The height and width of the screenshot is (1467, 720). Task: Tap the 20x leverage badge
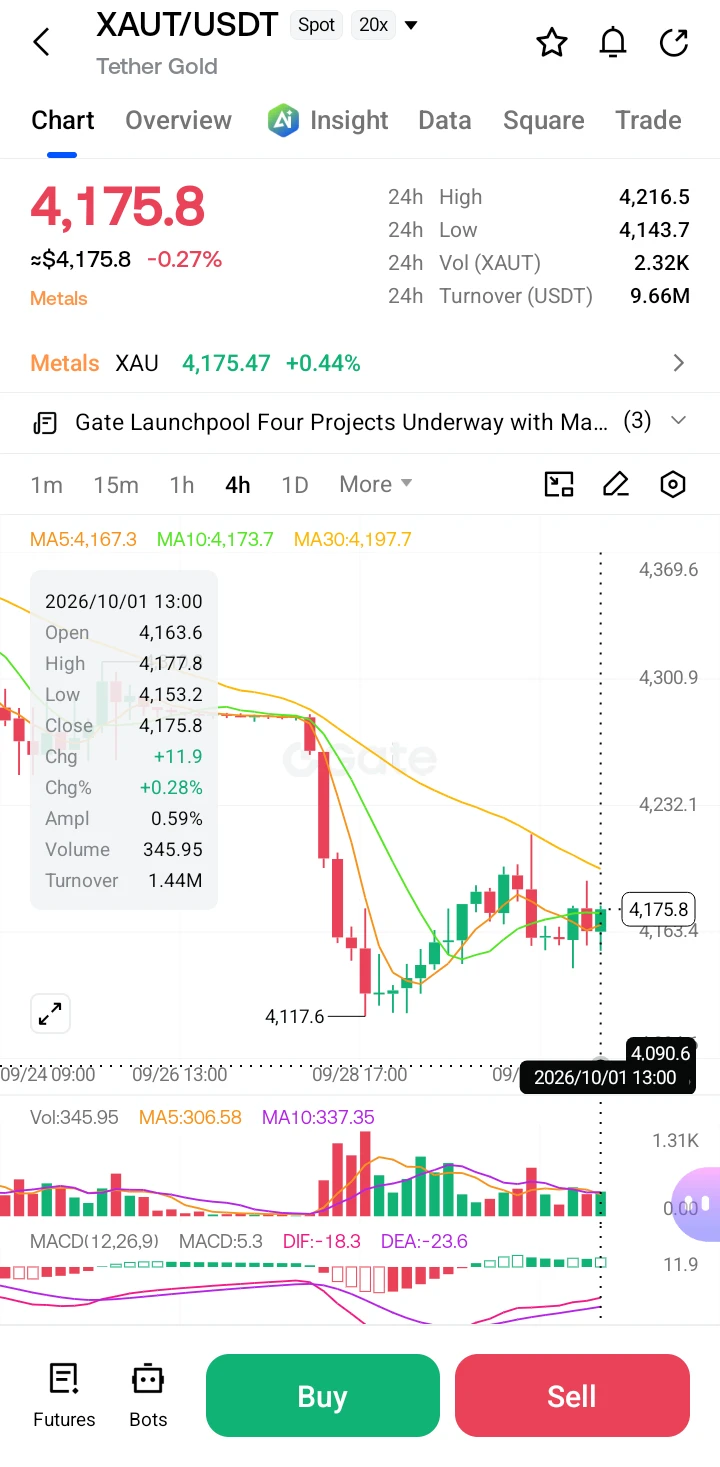coord(374,25)
